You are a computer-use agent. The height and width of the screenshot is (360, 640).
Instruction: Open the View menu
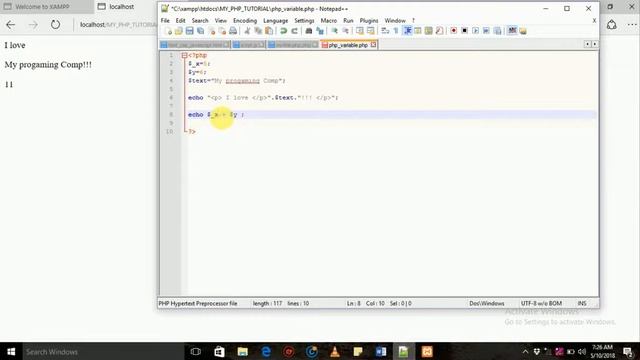pyautogui.click(x=221, y=20)
